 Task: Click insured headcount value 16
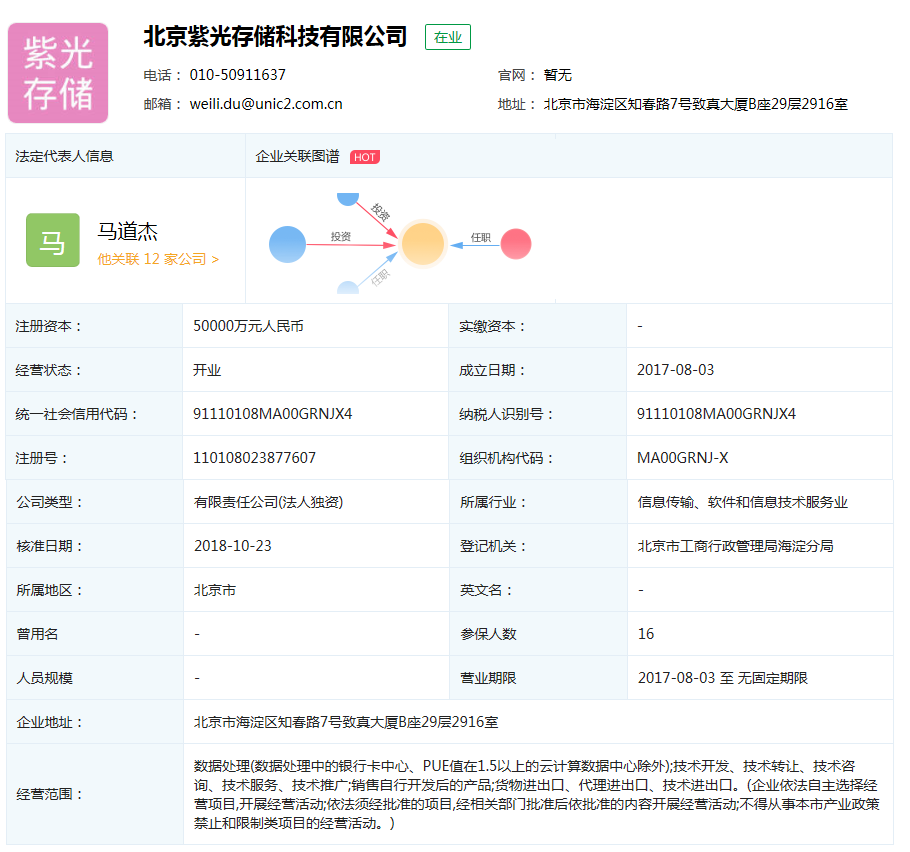(646, 634)
